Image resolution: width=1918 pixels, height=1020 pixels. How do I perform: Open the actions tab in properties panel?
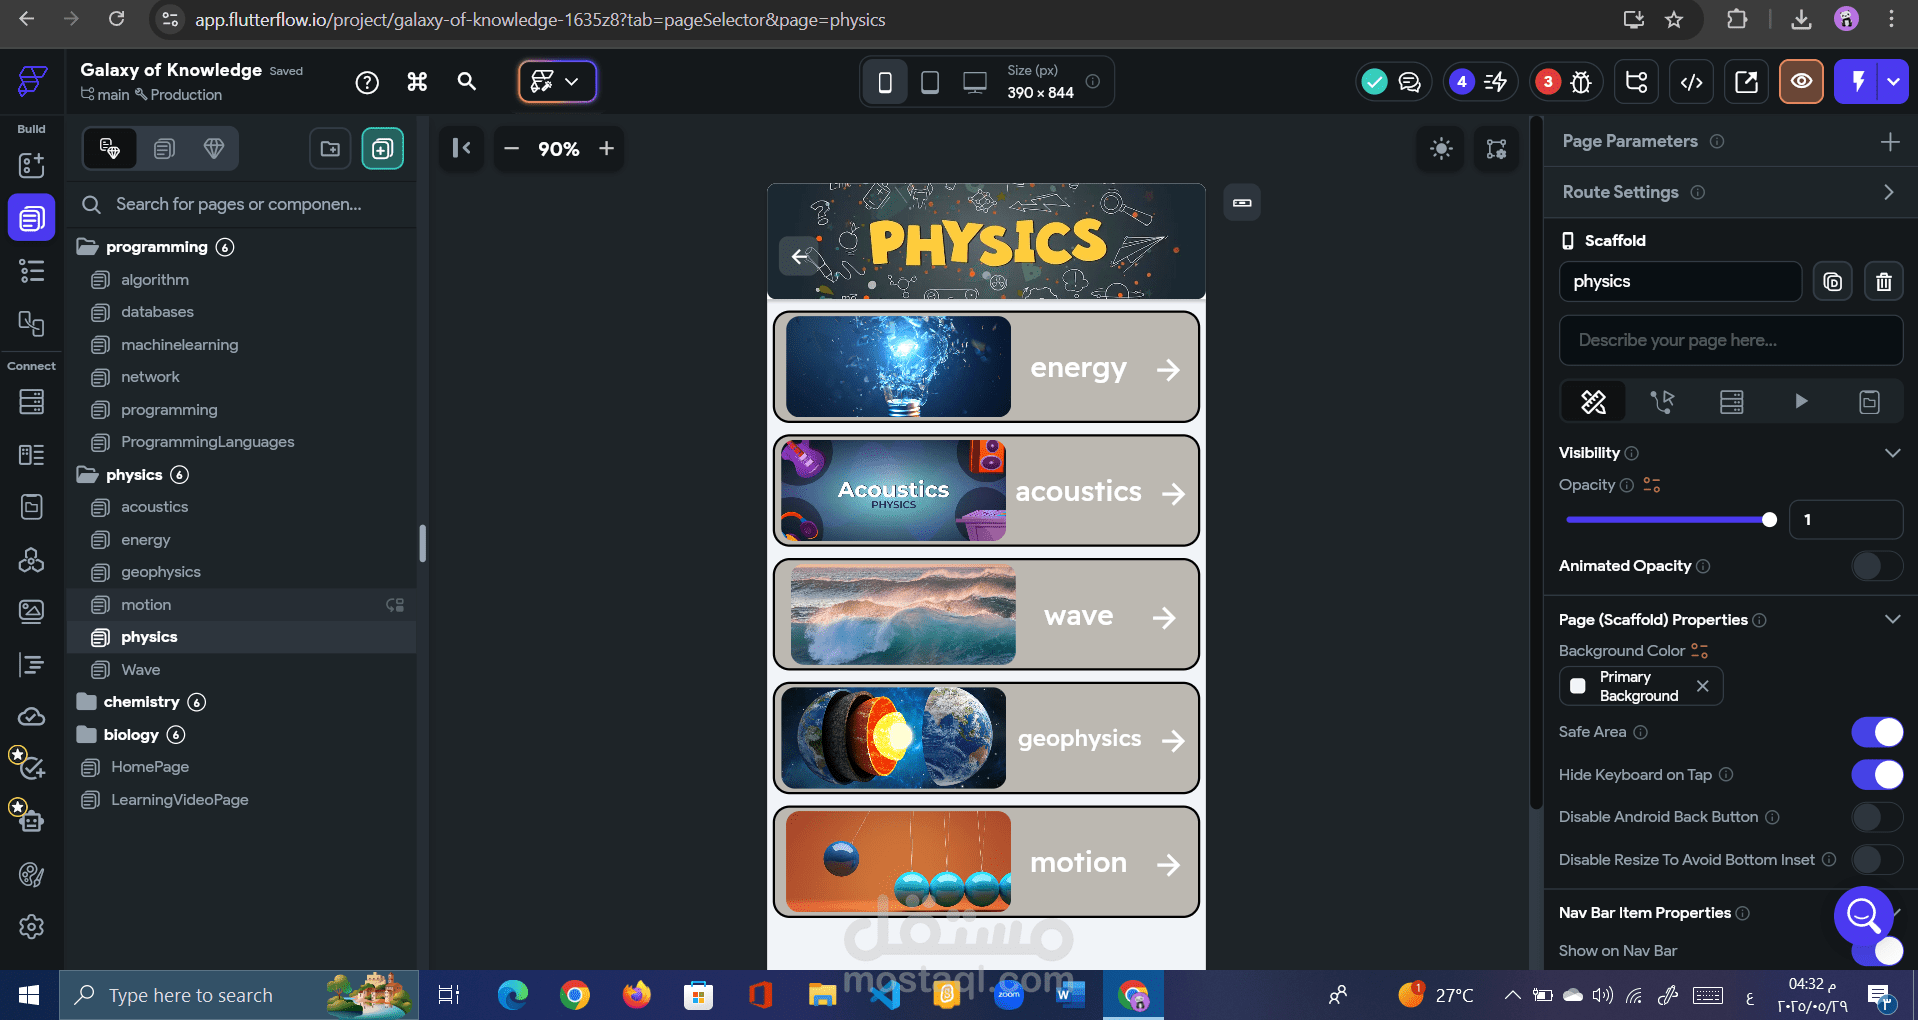[x=1662, y=402]
